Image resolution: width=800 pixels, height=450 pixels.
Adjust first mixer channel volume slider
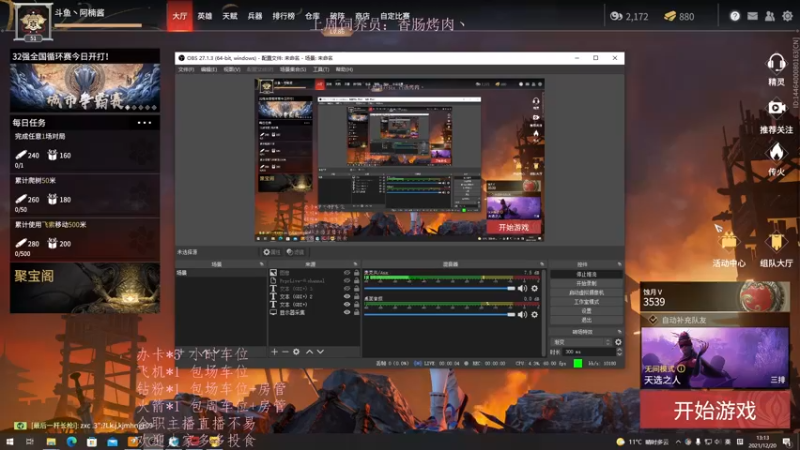pos(440,288)
